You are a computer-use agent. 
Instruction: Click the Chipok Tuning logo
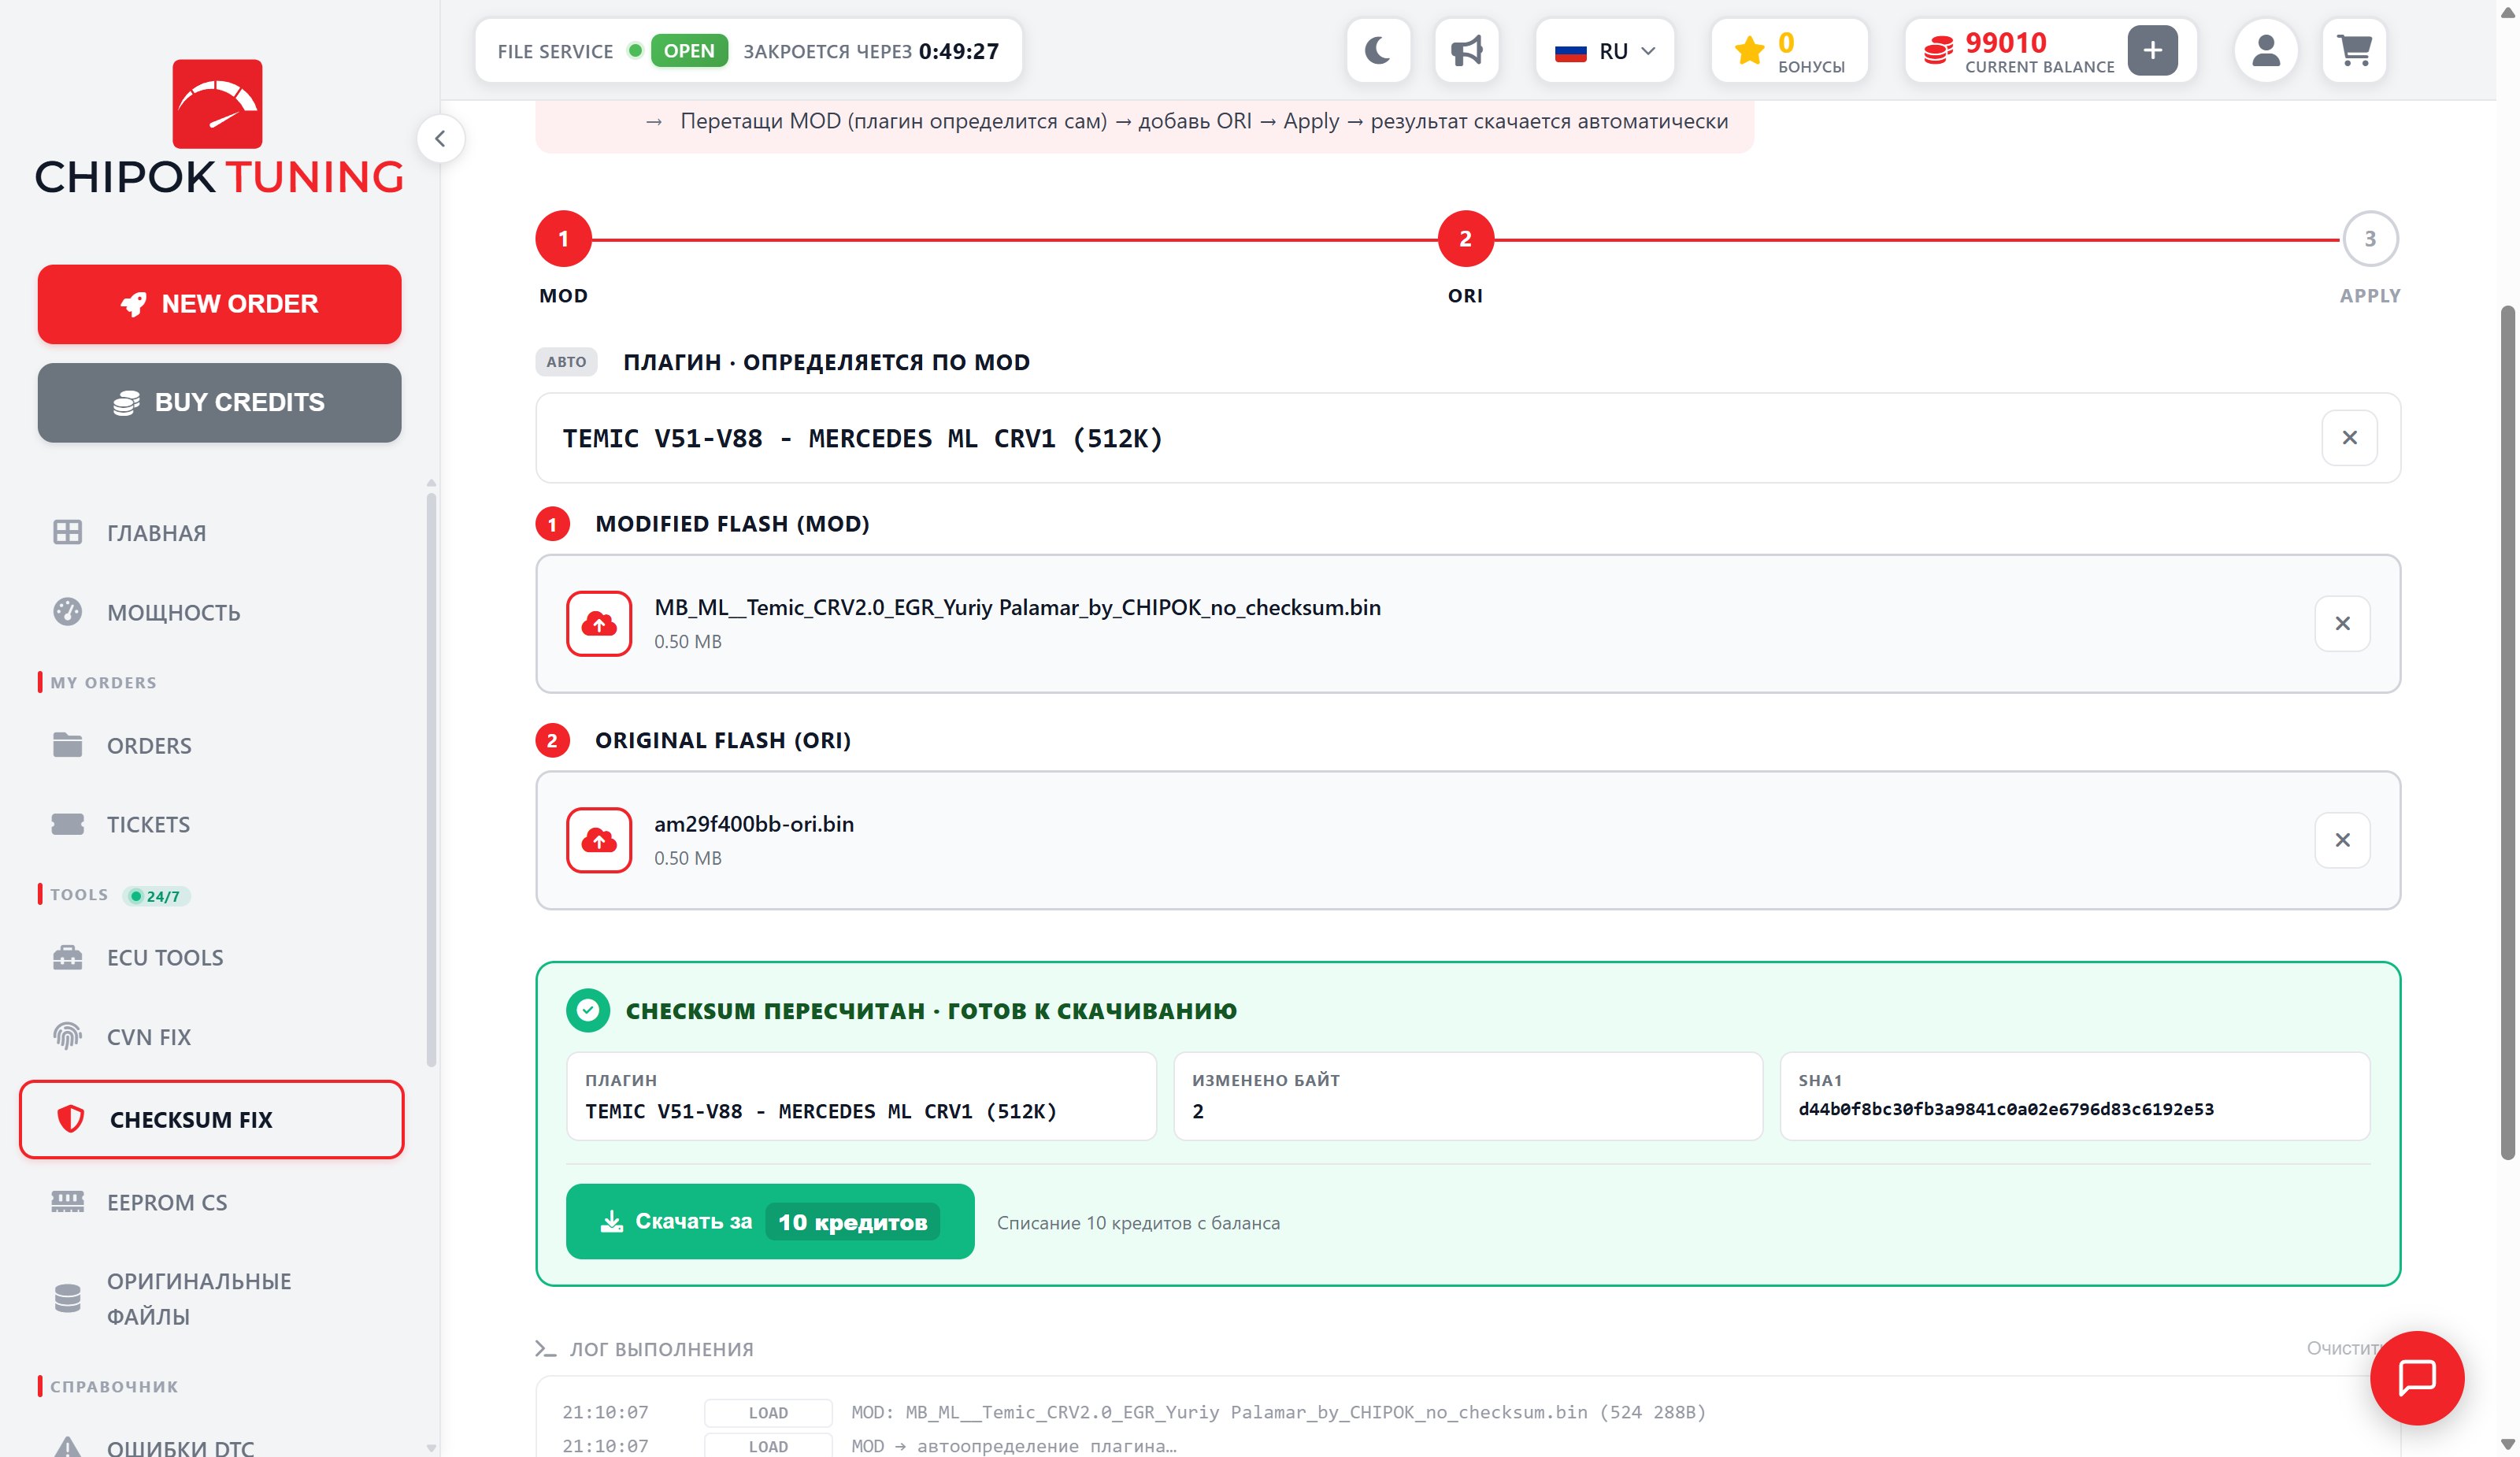(x=219, y=126)
